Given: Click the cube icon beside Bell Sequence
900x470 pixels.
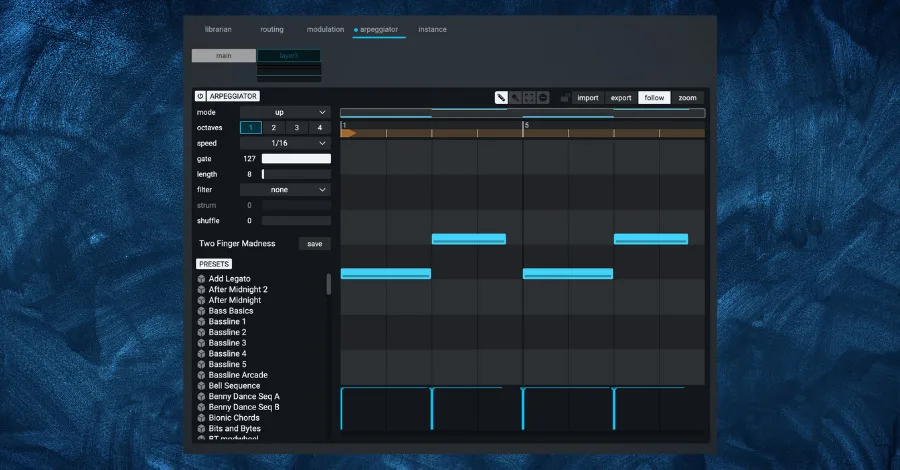Looking at the screenshot, I should [201, 386].
